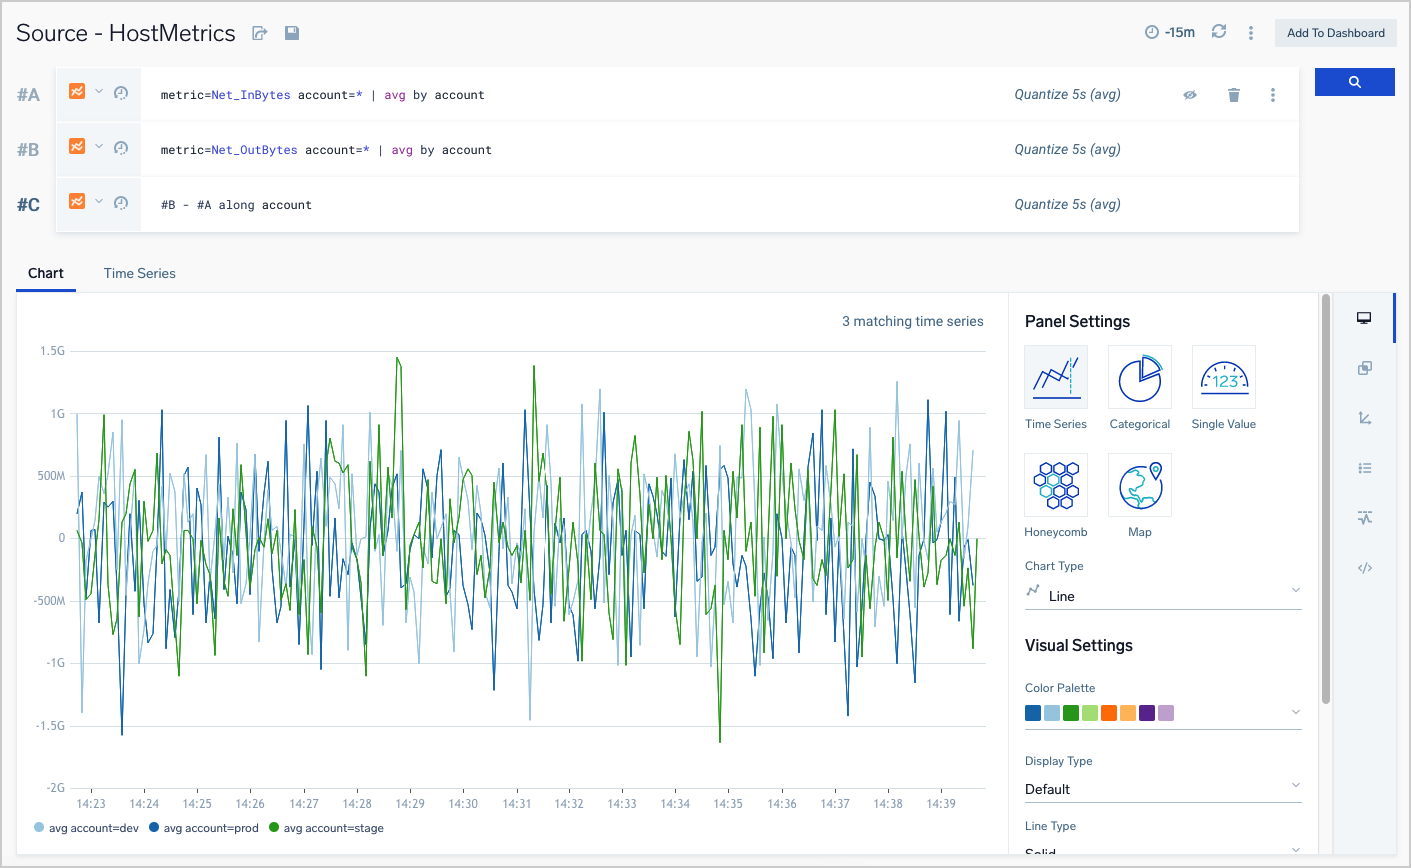Viewport: 1411px width, 868px height.
Task: Click the refresh icon in the header
Action: [1218, 32]
